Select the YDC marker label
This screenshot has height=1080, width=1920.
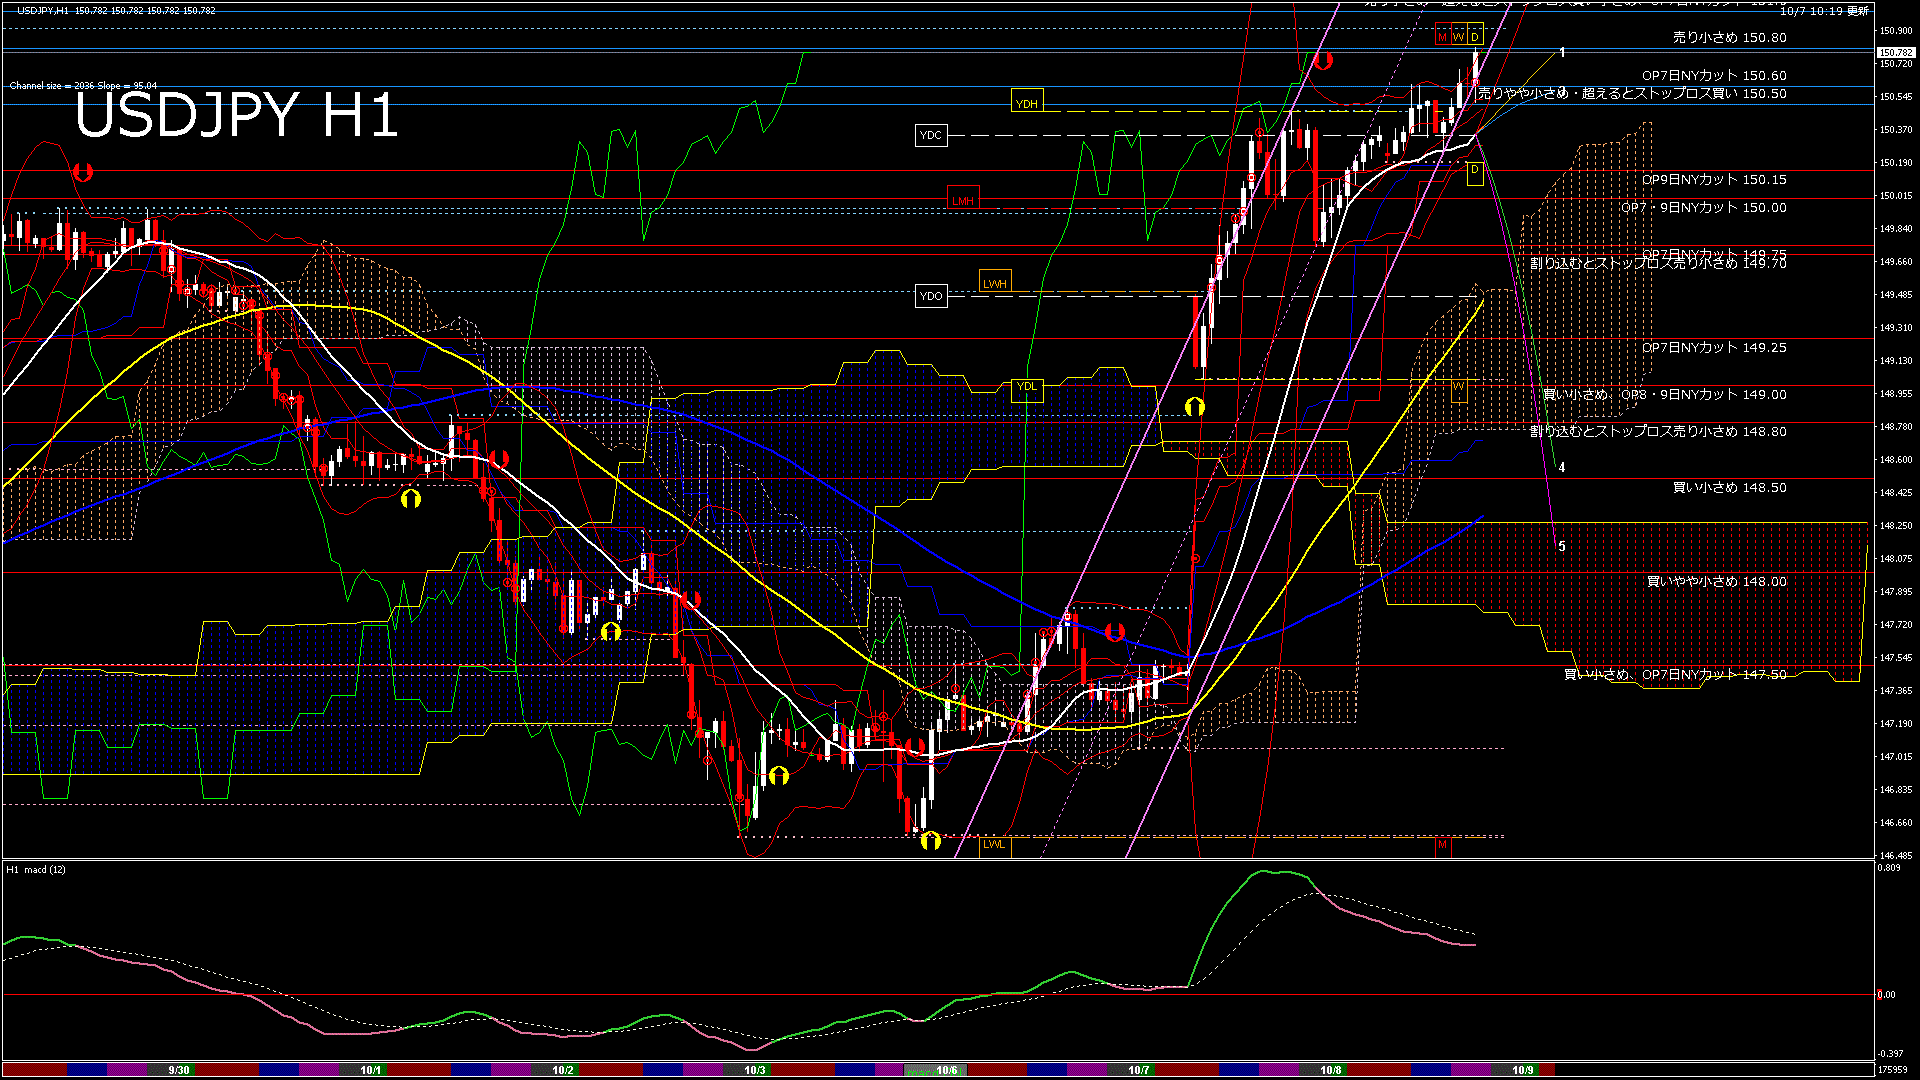(x=930, y=135)
